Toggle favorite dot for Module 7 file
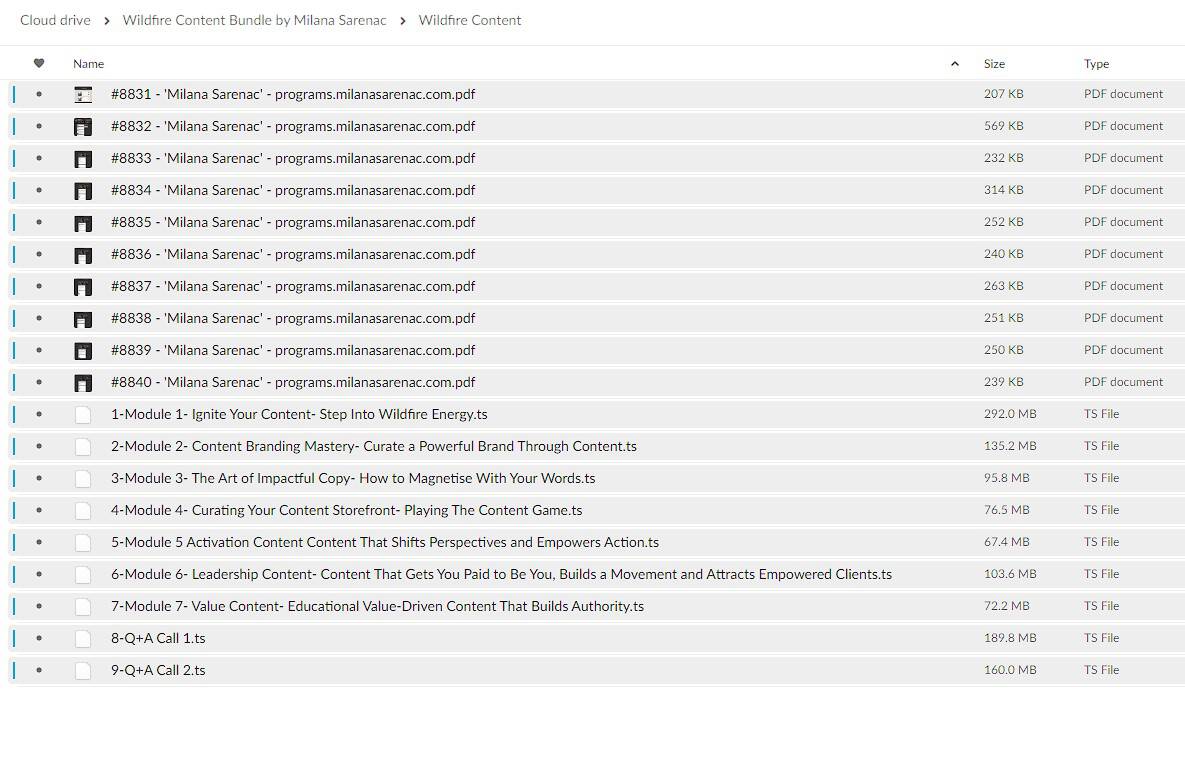 click(39, 606)
